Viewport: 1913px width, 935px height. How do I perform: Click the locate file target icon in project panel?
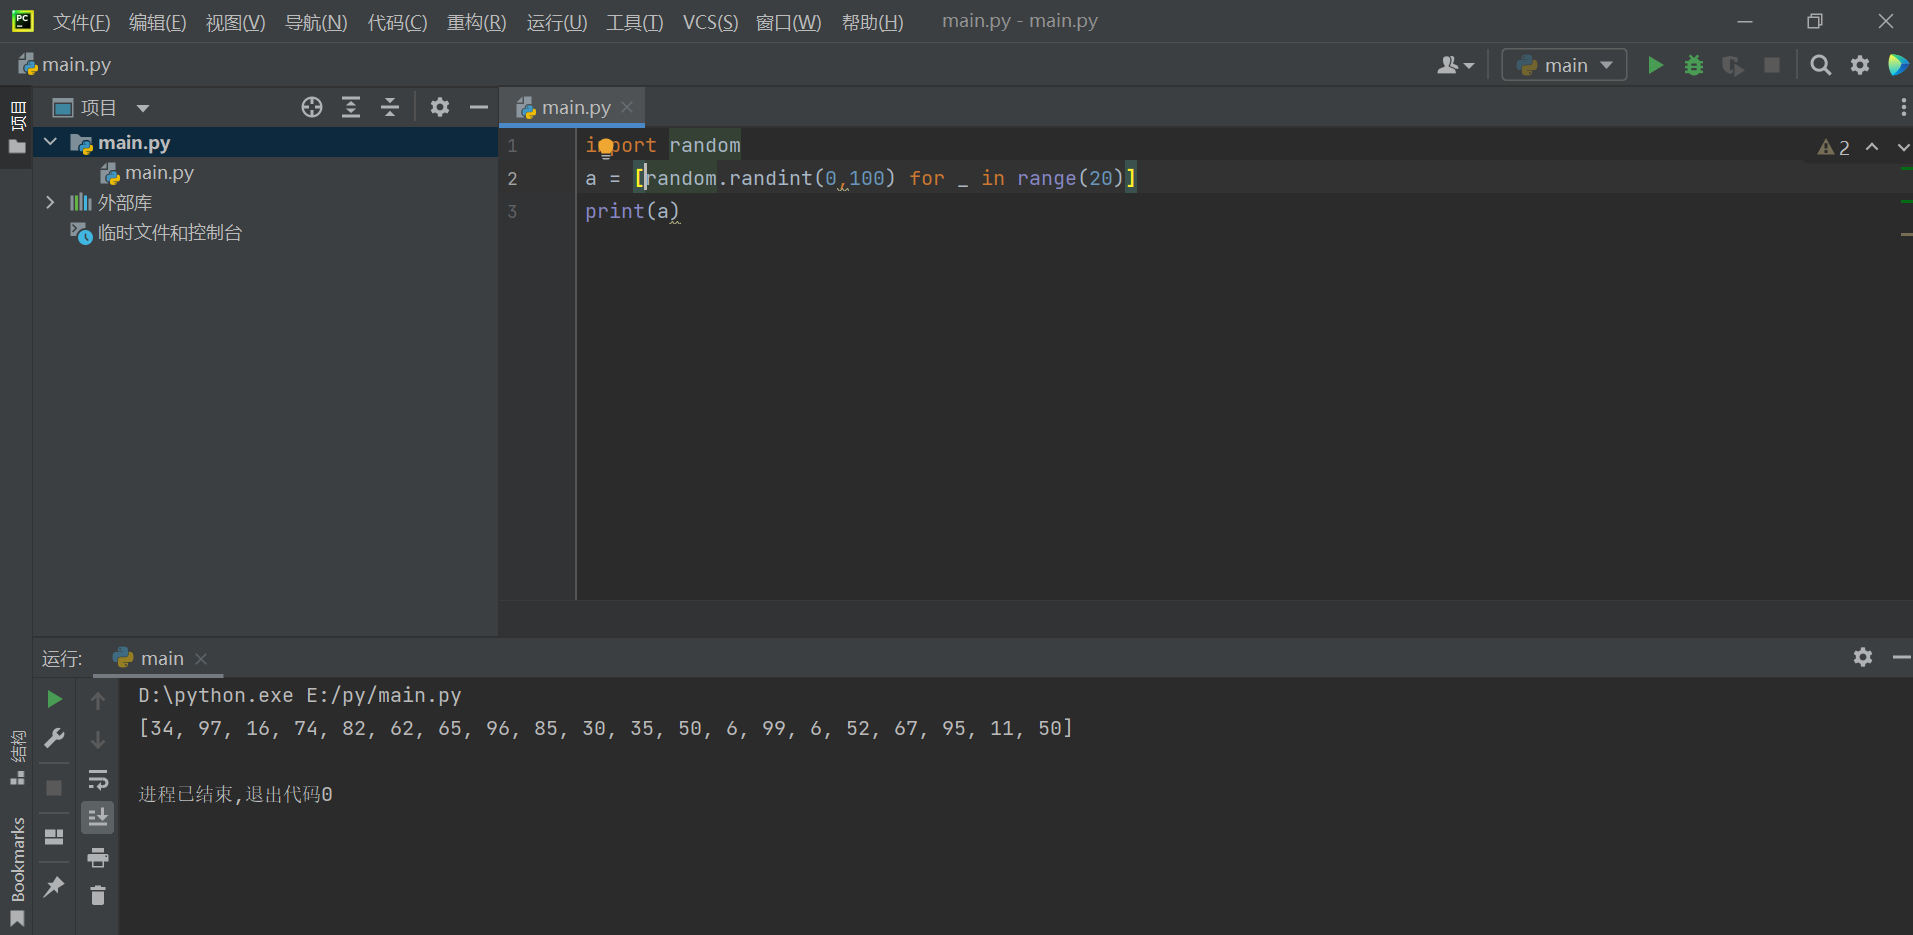coord(312,107)
